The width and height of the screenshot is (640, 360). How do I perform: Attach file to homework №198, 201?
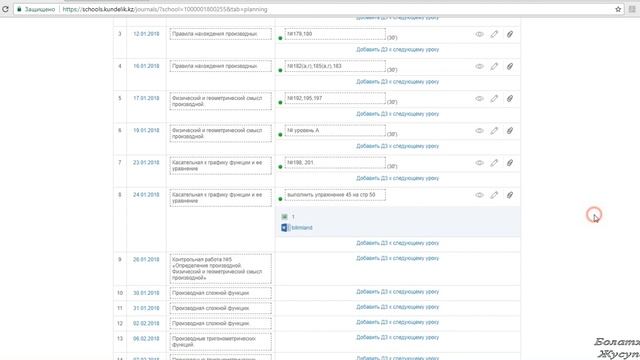[x=510, y=163]
